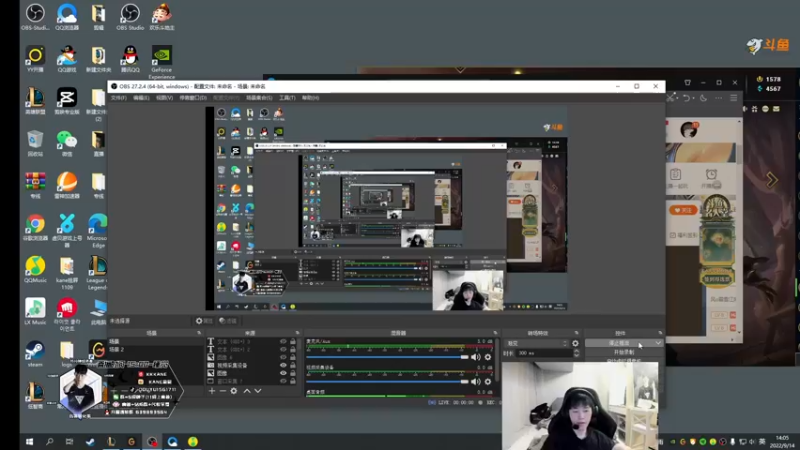Toggle lock on 视频采集设备 source
This screenshot has width=800, height=450.
pyautogui.click(x=293, y=365)
